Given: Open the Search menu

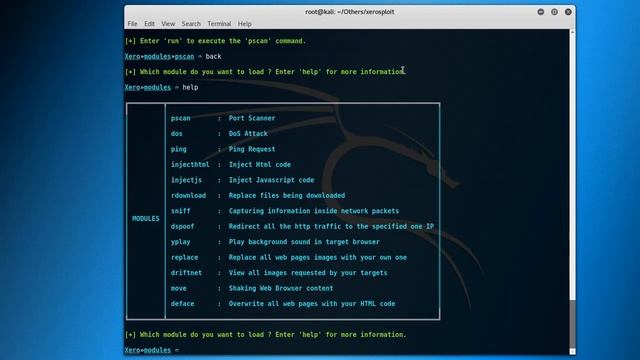Looking at the screenshot, I should click(x=191, y=24).
